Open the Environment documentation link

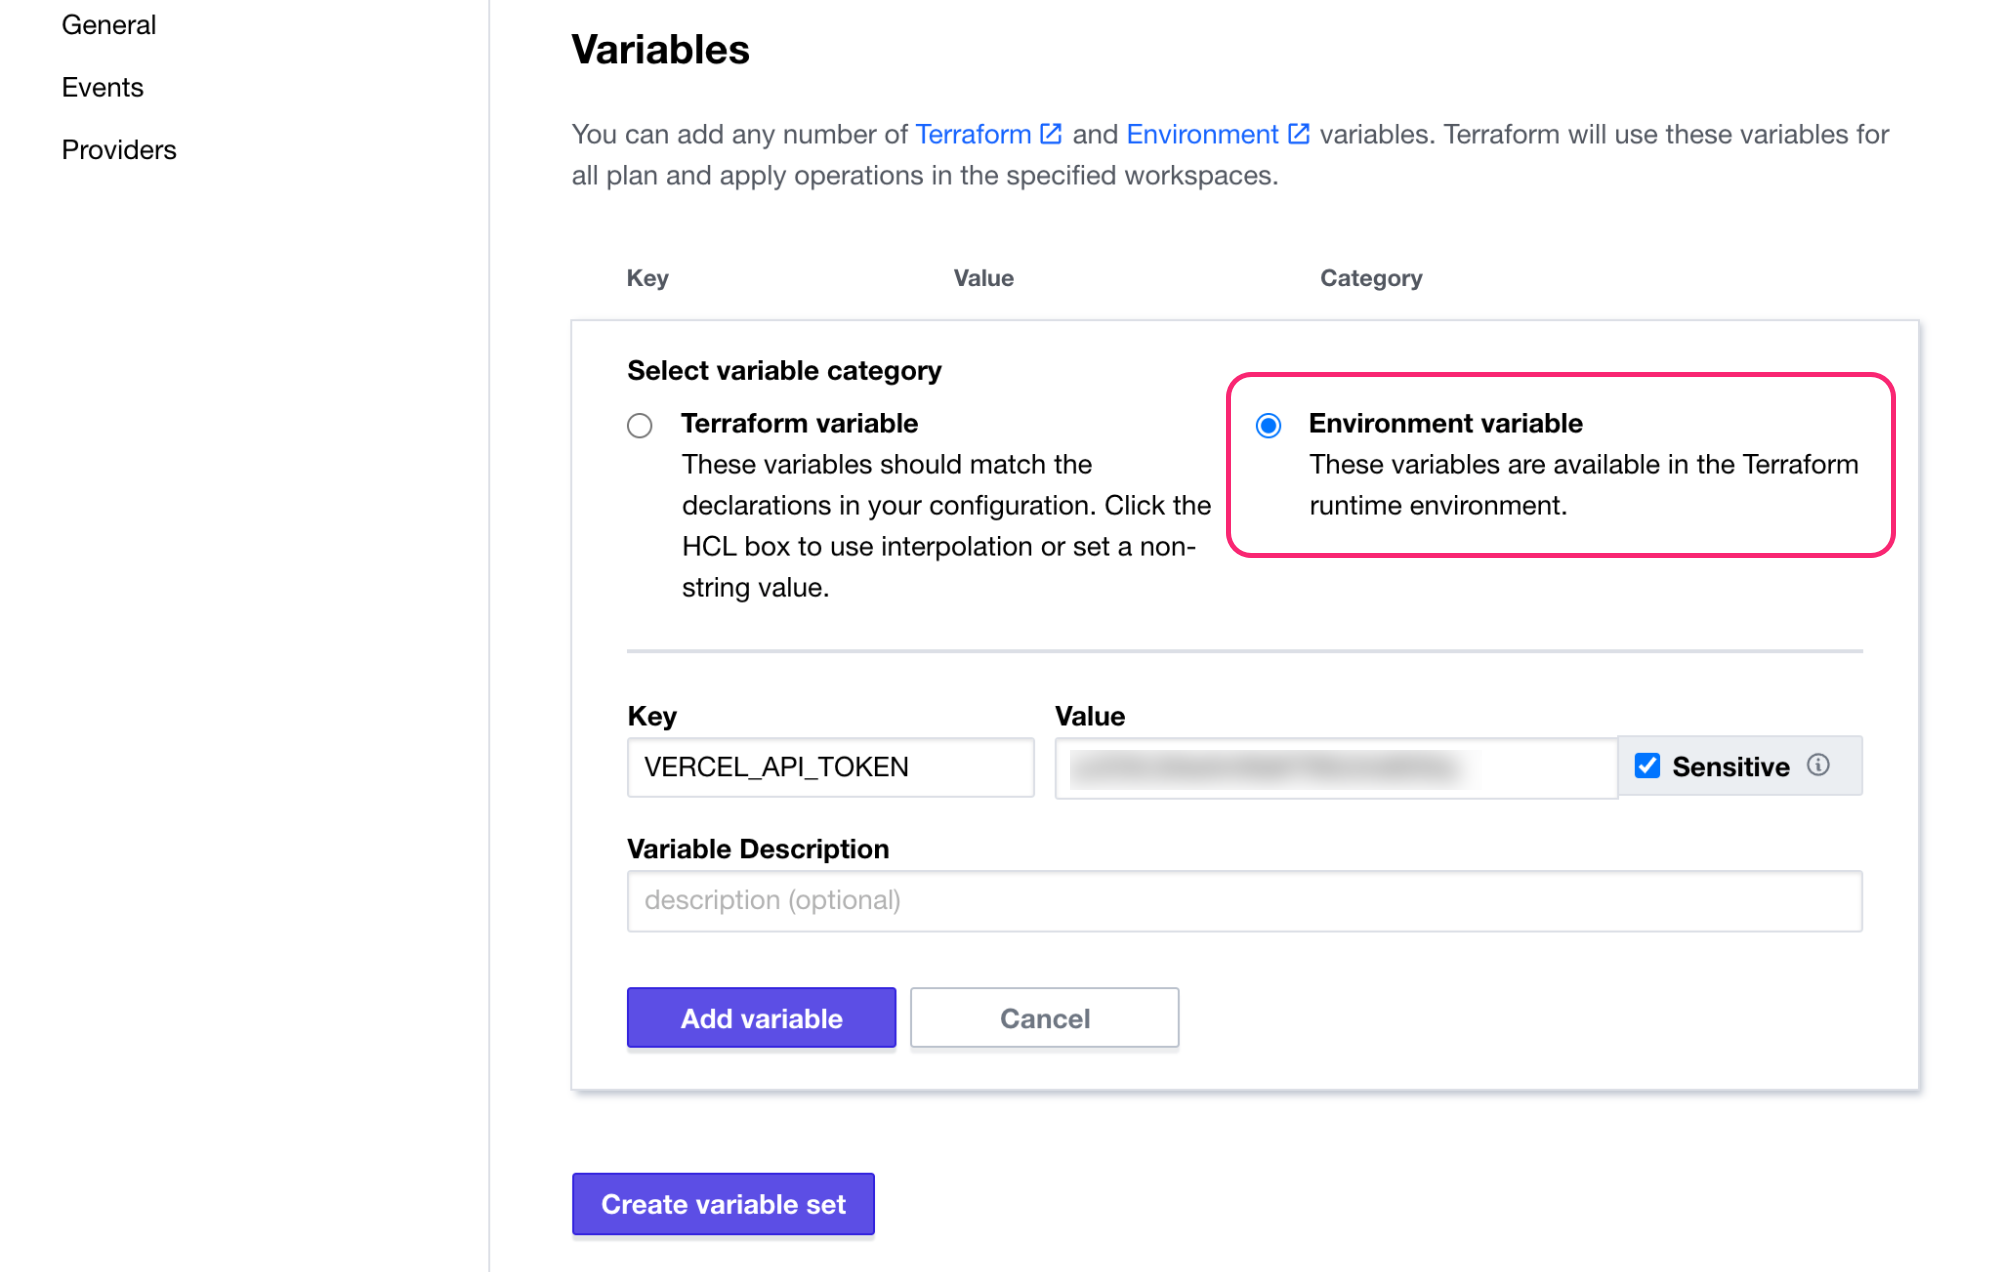coord(1202,133)
